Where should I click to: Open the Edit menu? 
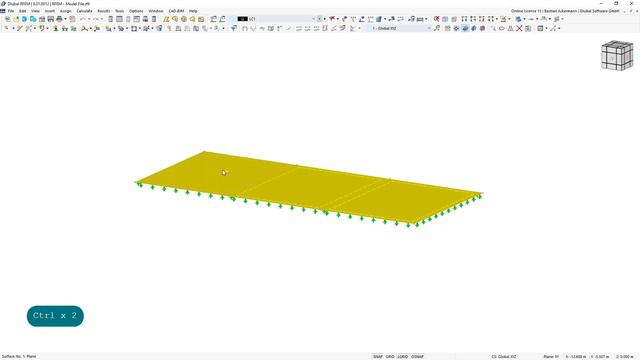23,11
